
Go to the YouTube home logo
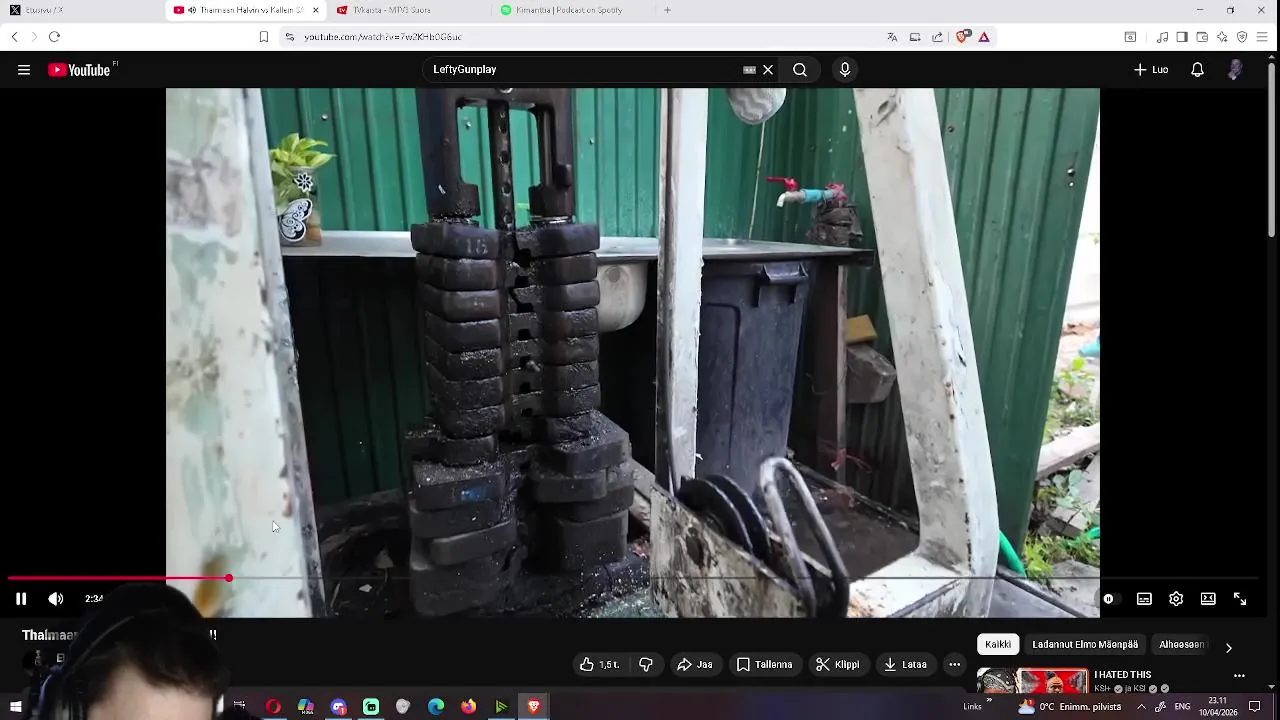click(79, 70)
